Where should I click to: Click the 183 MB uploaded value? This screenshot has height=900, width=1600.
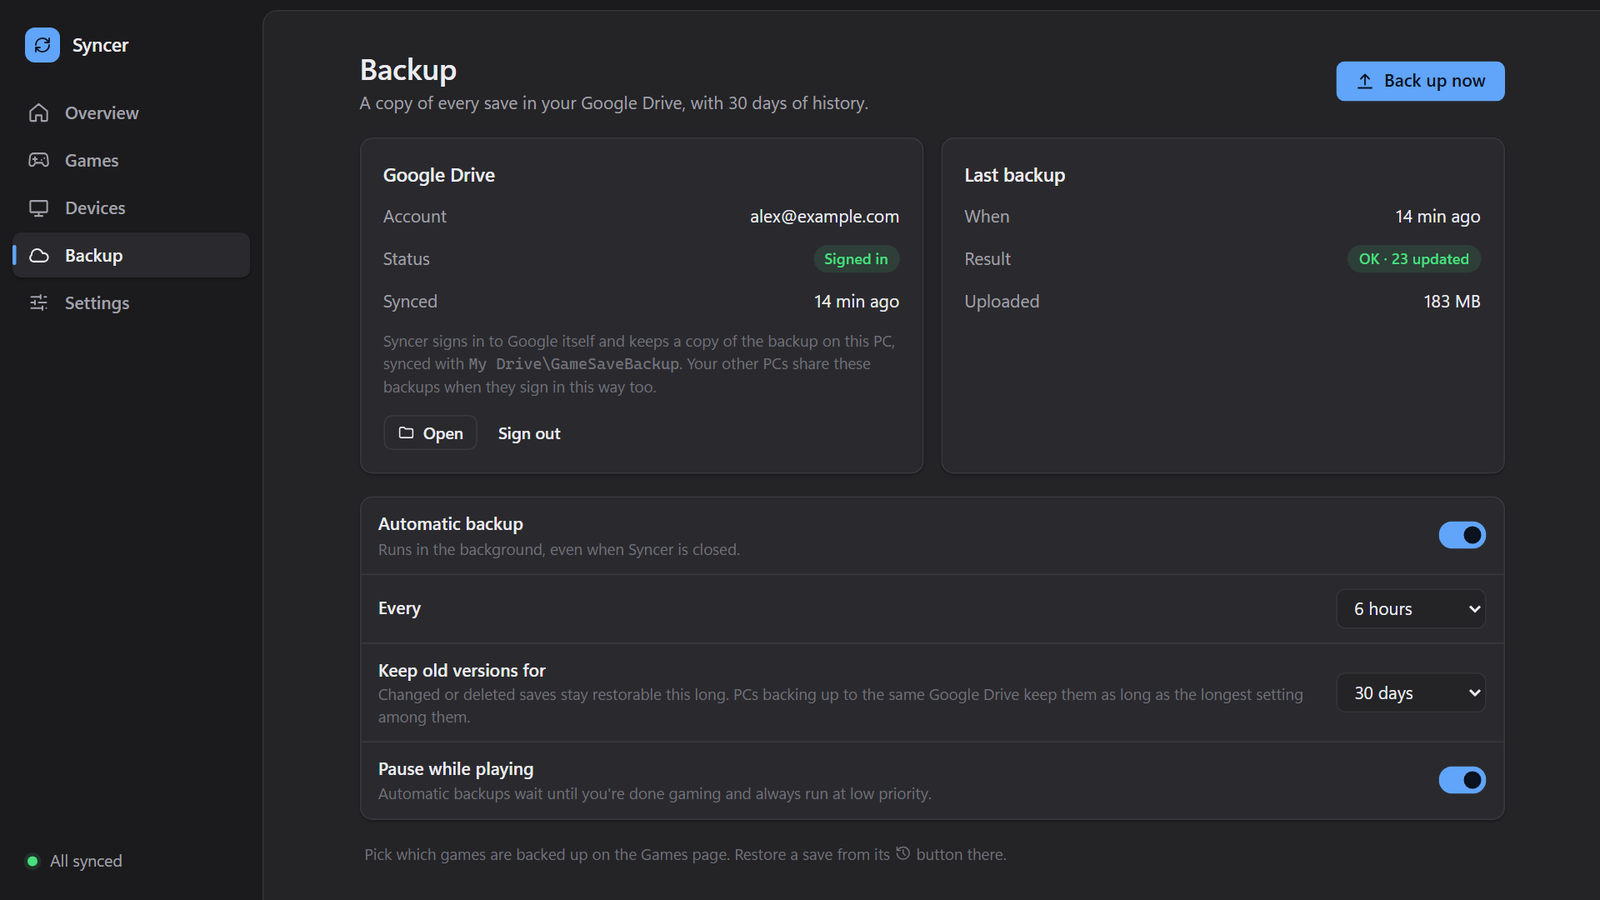[x=1452, y=301]
